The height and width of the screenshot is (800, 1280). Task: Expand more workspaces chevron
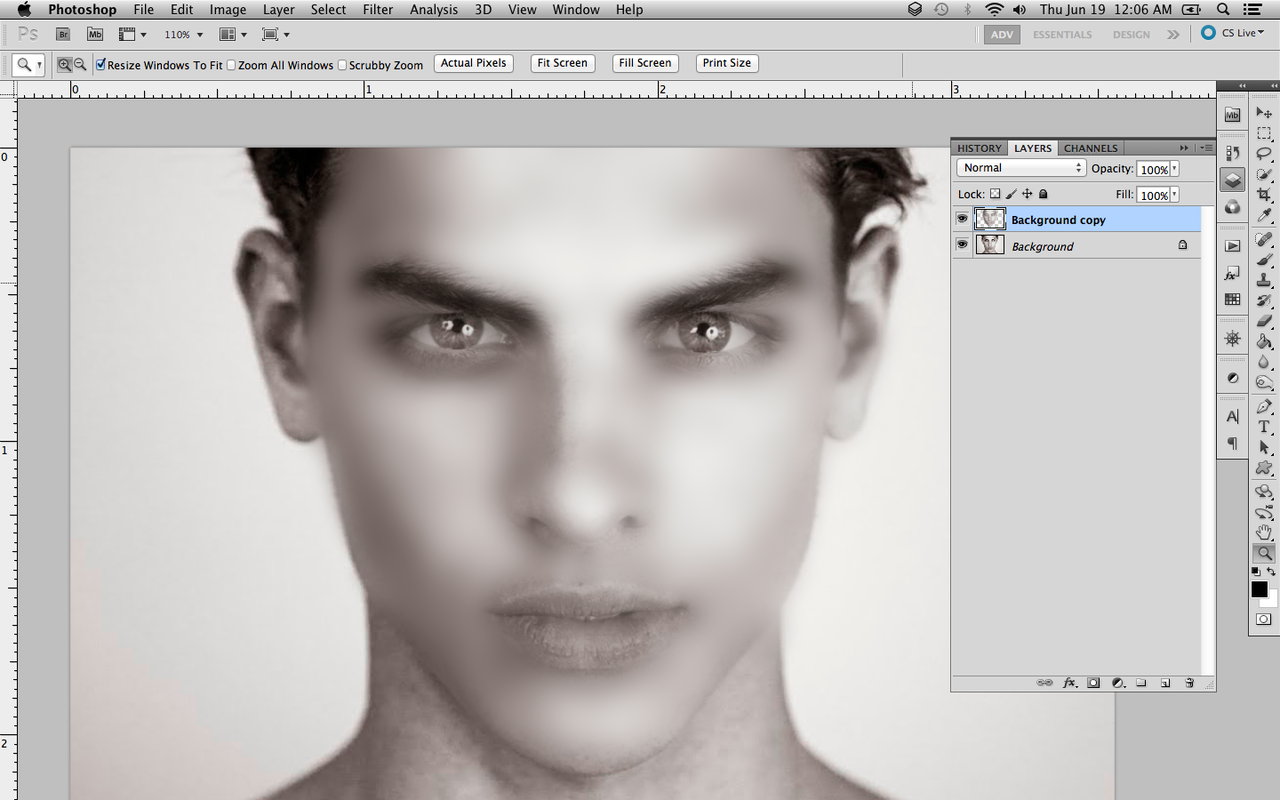pyautogui.click(x=1173, y=34)
